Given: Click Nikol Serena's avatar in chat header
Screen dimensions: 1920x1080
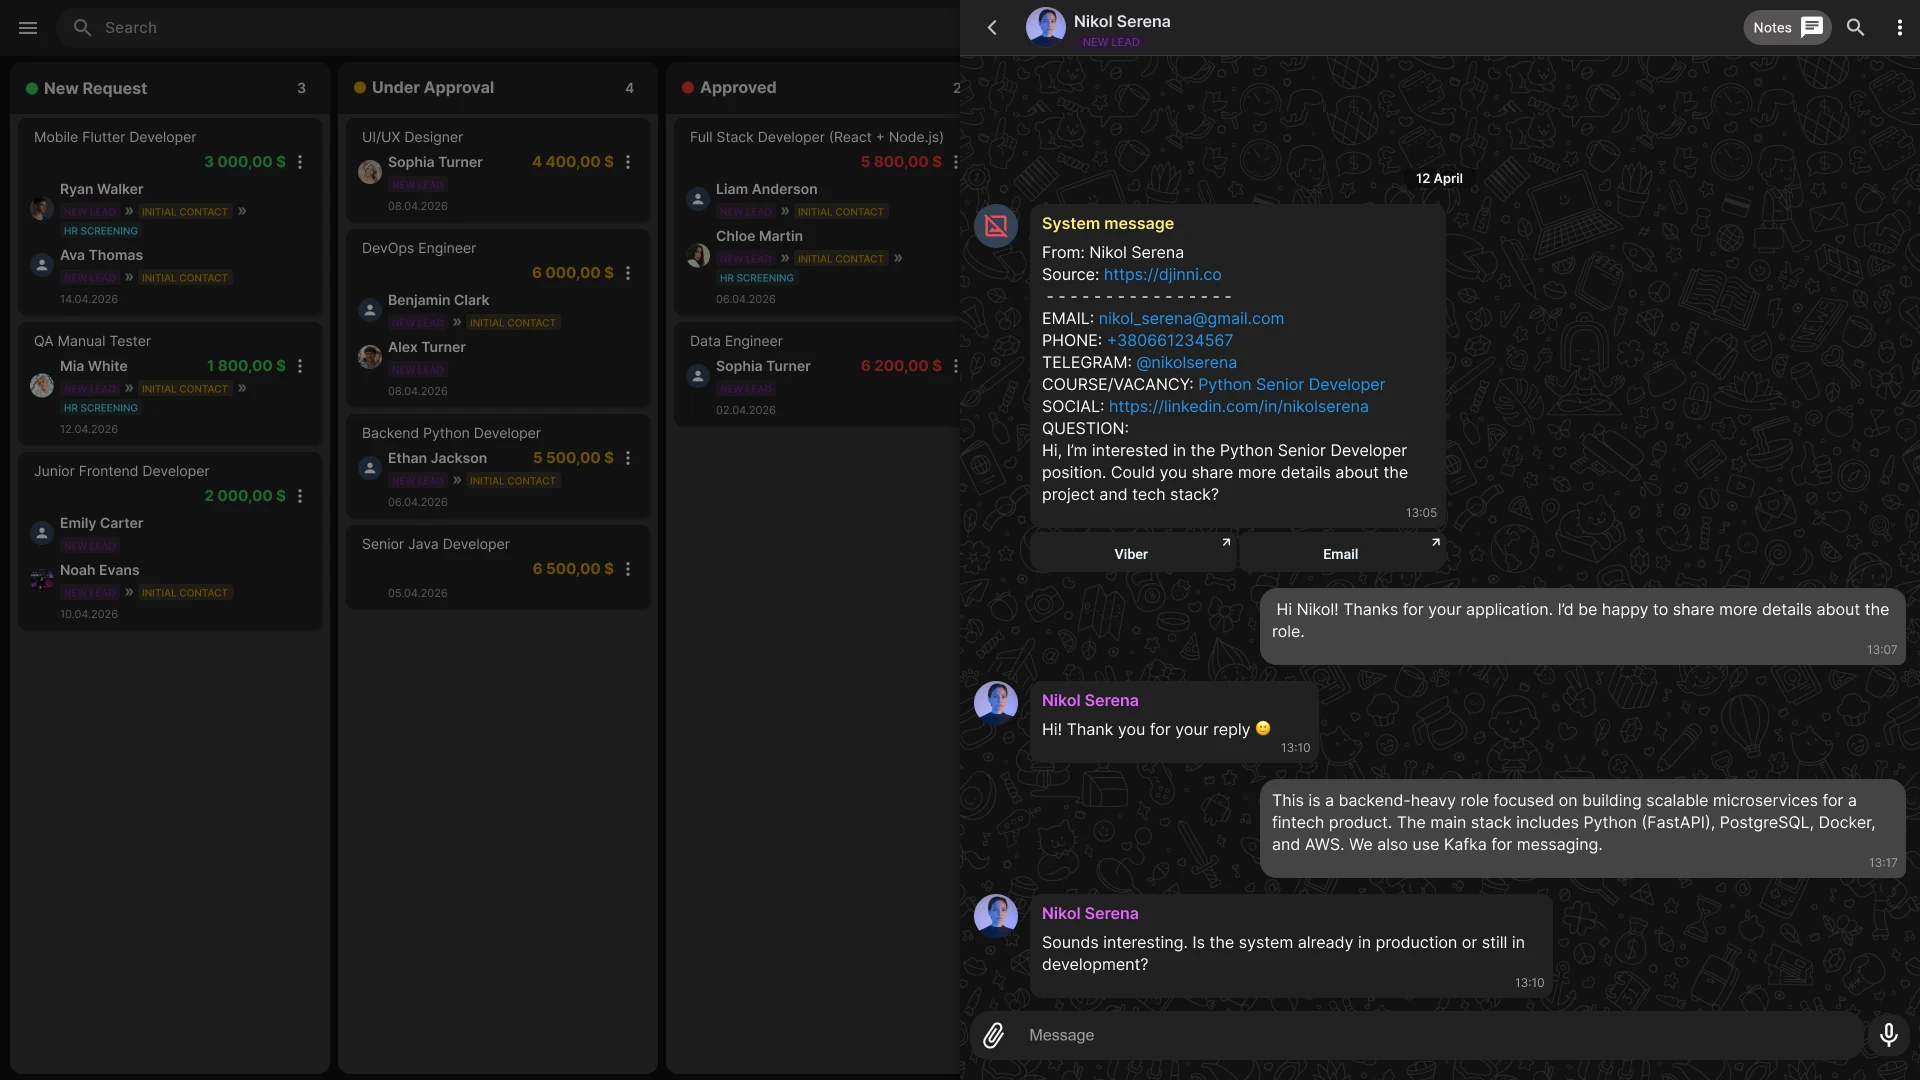Looking at the screenshot, I should click(1045, 28).
